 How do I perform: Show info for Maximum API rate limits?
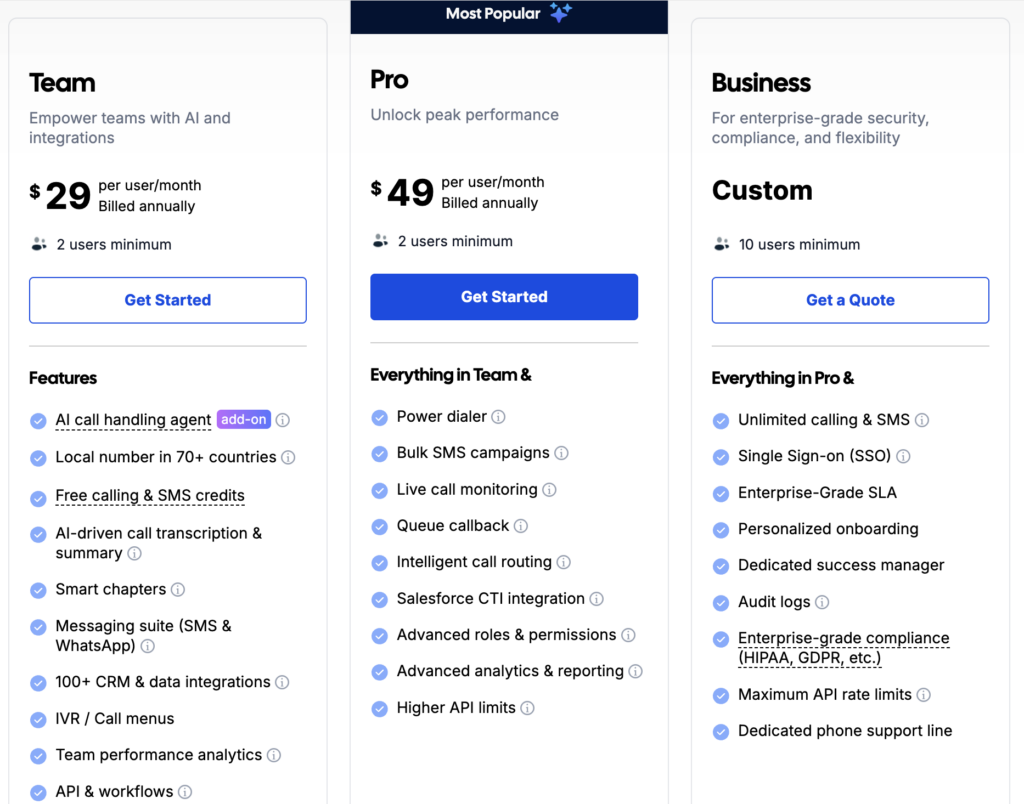click(x=923, y=695)
